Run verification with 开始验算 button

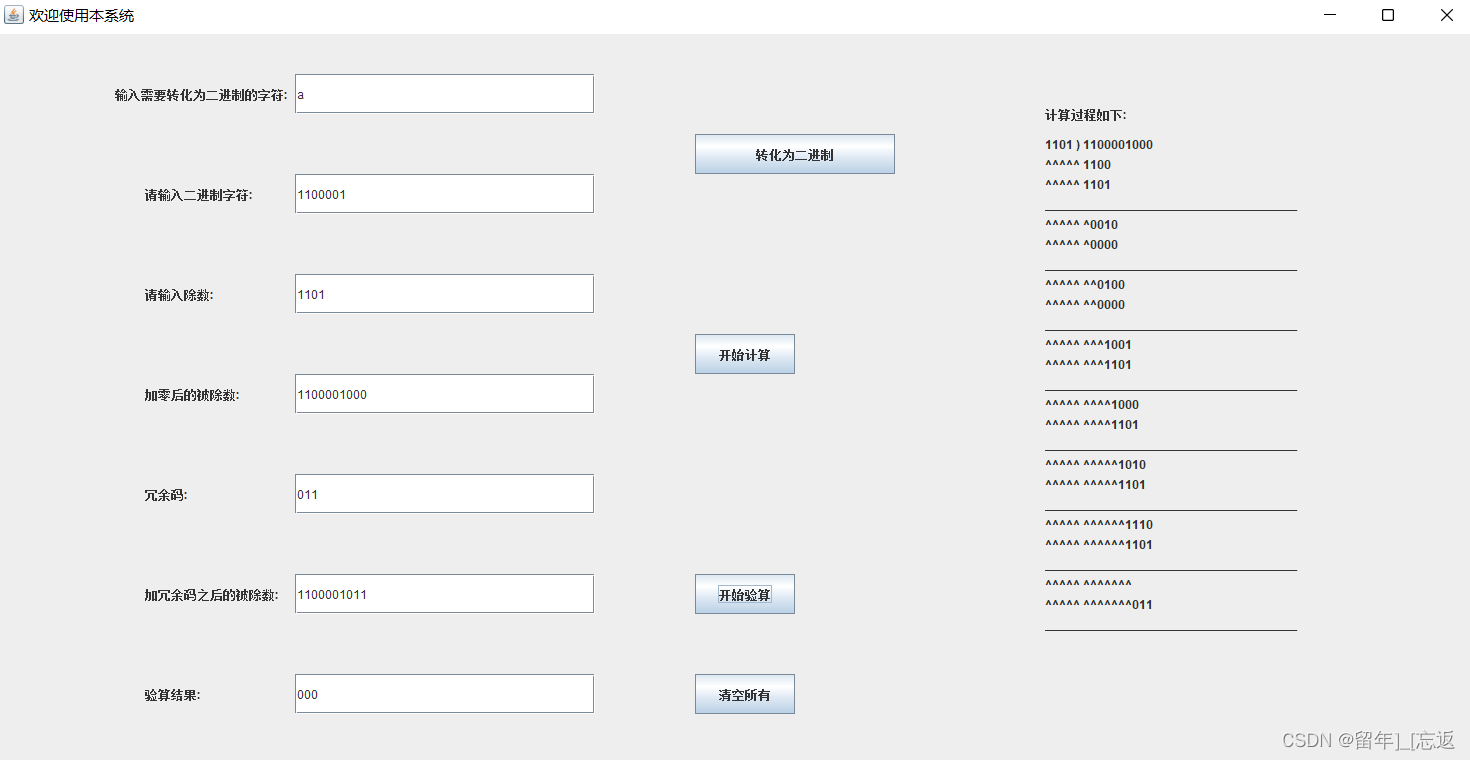[744, 594]
